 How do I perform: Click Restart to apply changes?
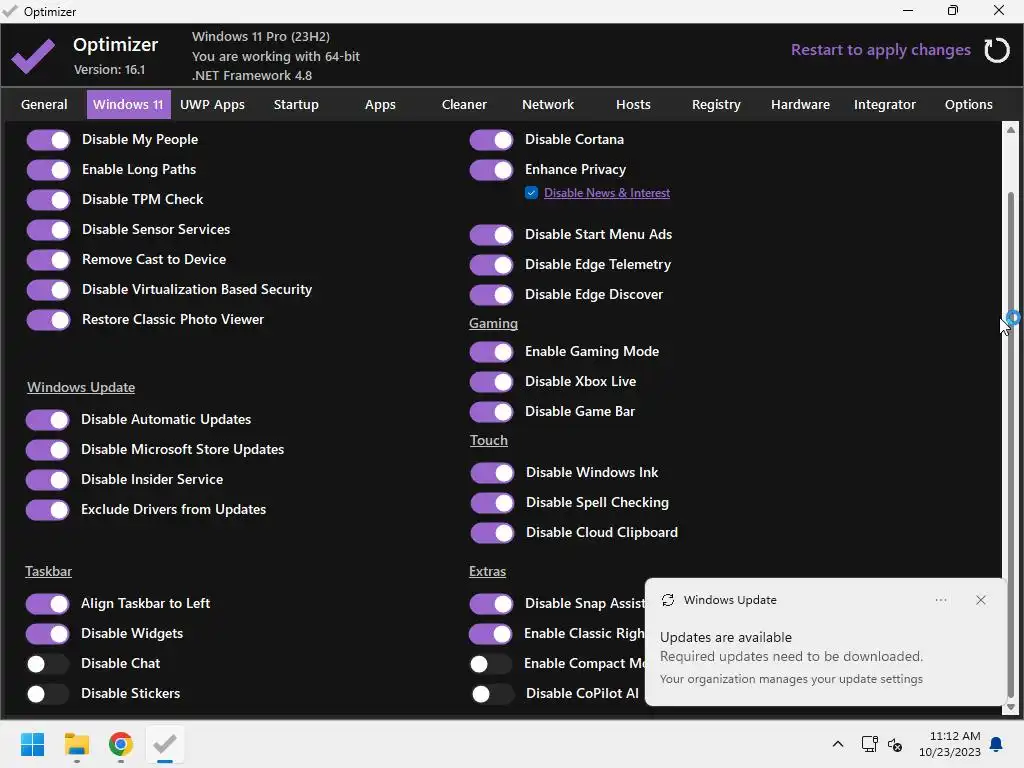click(880, 50)
